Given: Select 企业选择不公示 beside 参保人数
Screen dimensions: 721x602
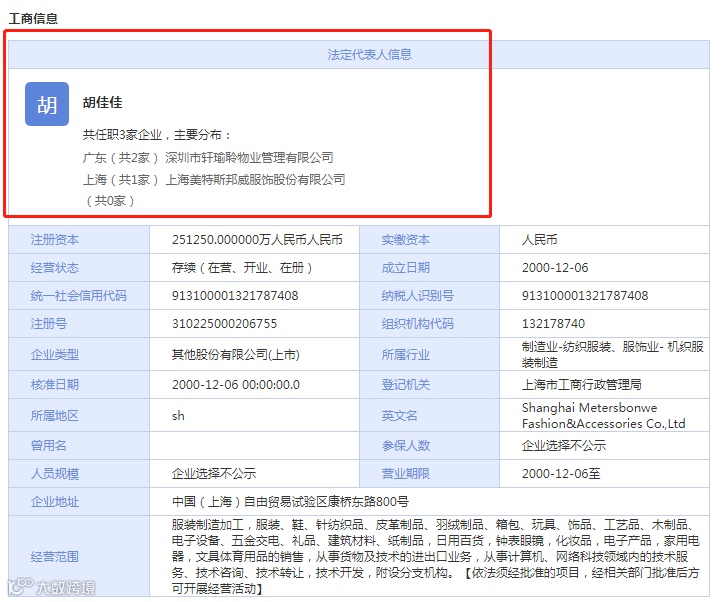Looking at the screenshot, I should [564, 446].
